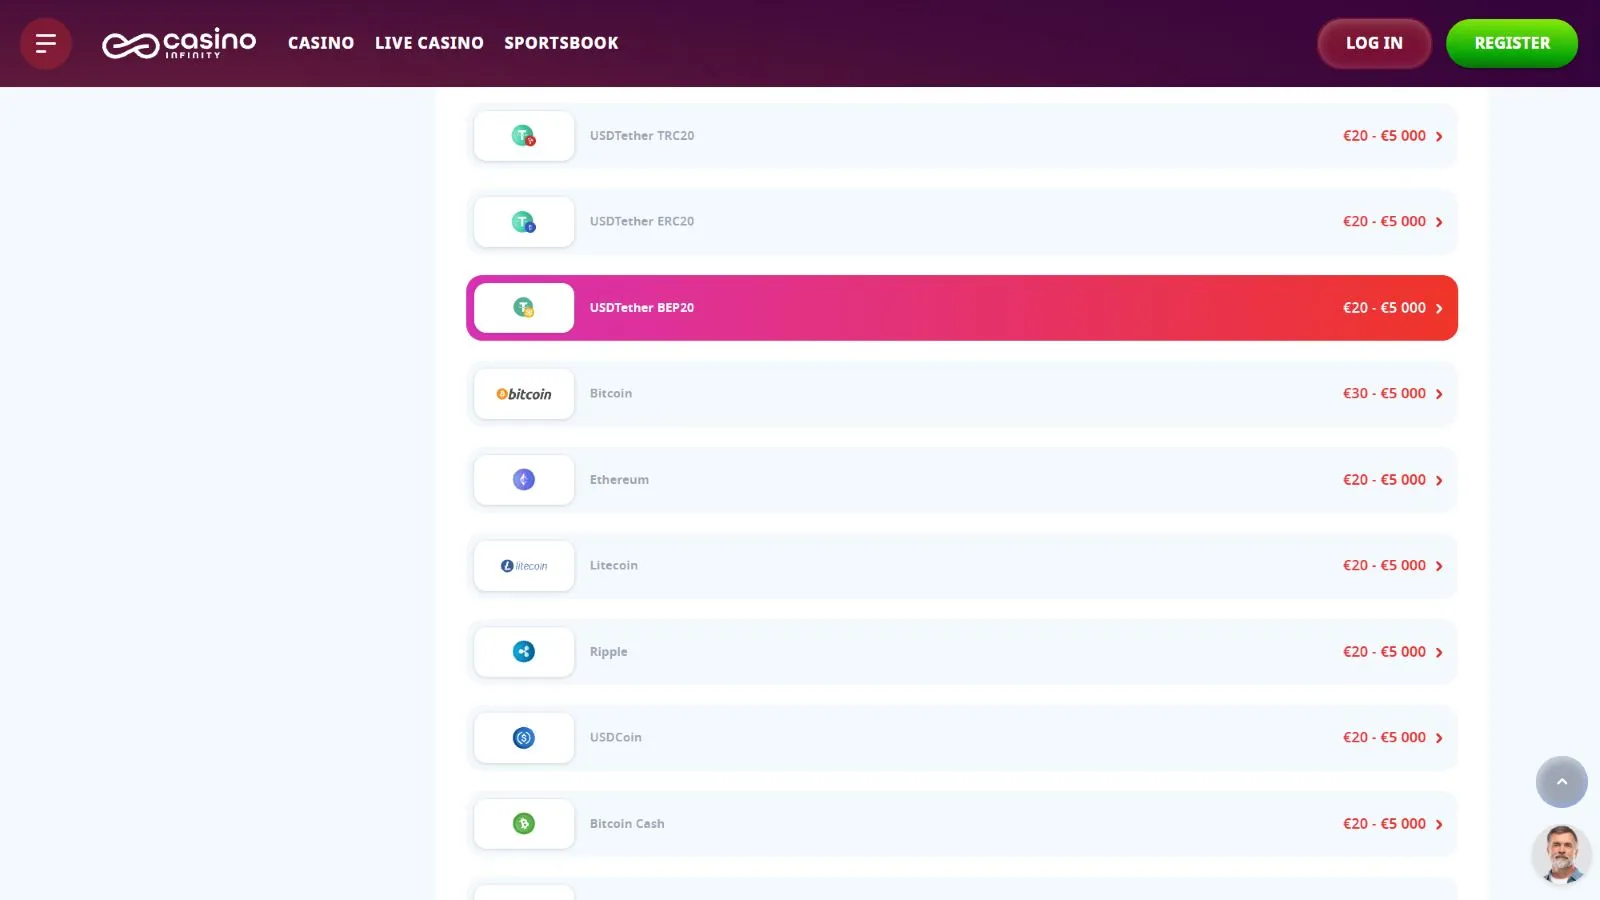Expand the Bitcoin Cash row chevron
Viewport: 1600px width, 900px height.
coord(1439,825)
